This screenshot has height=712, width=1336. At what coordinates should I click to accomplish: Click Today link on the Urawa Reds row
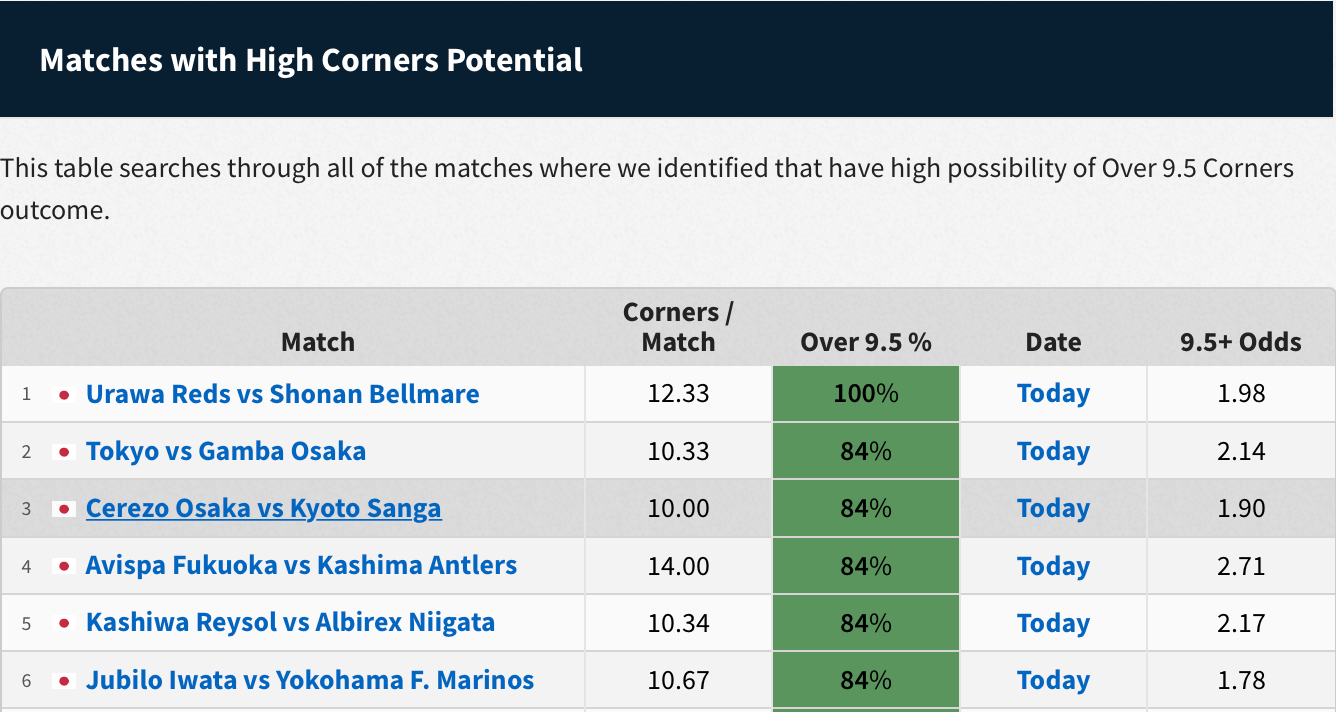point(1053,394)
